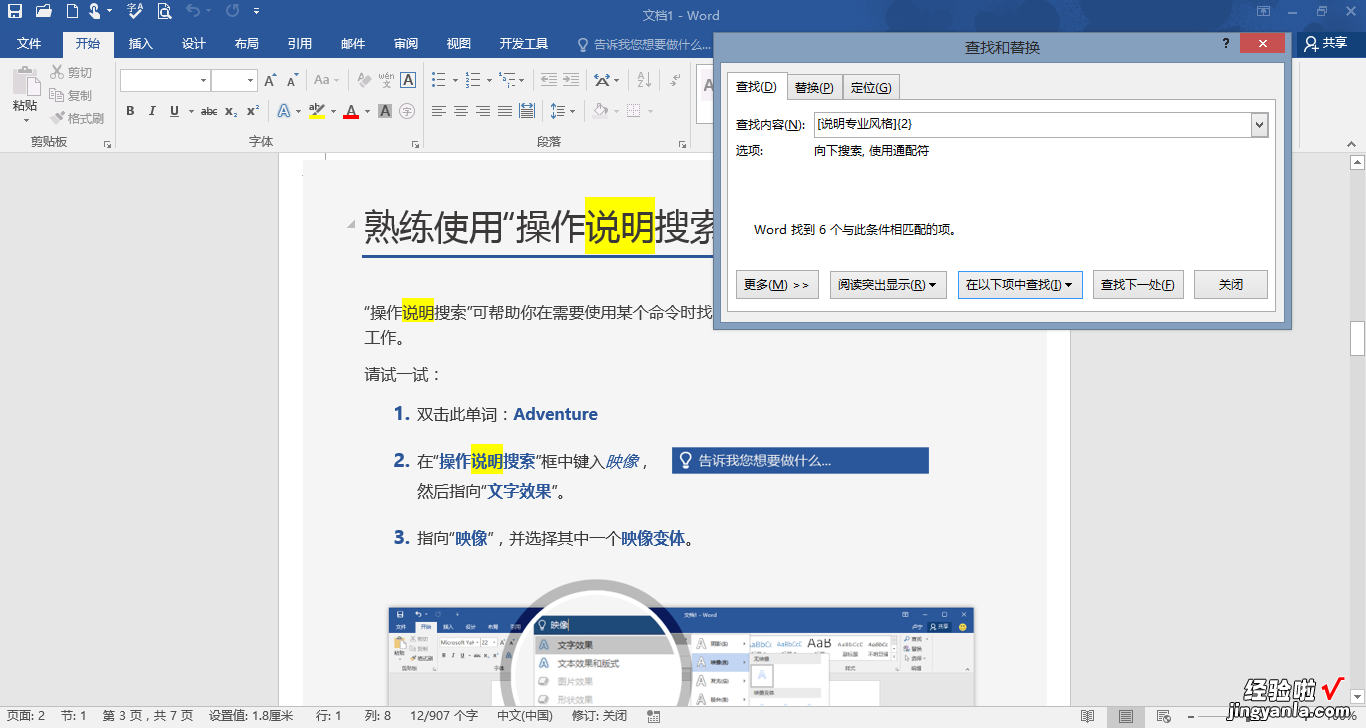Apply superscript formatting
Screen dimensions: 1366x728
253,111
